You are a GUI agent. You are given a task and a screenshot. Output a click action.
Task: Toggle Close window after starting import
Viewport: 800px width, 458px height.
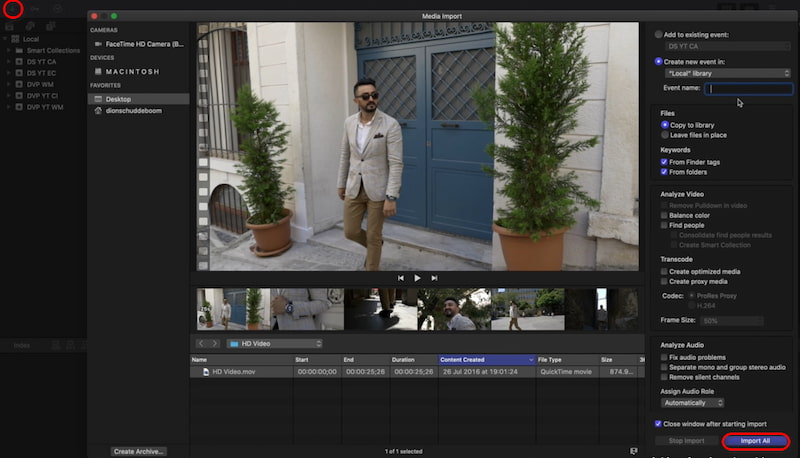click(658, 424)
